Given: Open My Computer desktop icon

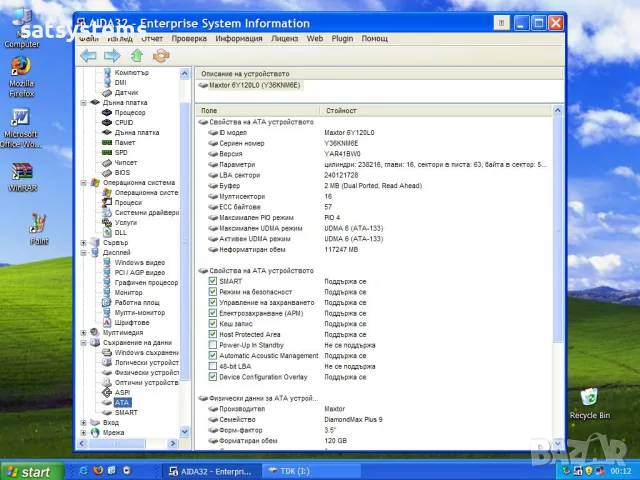Looking at the screenshot, I should pyautogui.click(x=21, y=29).
